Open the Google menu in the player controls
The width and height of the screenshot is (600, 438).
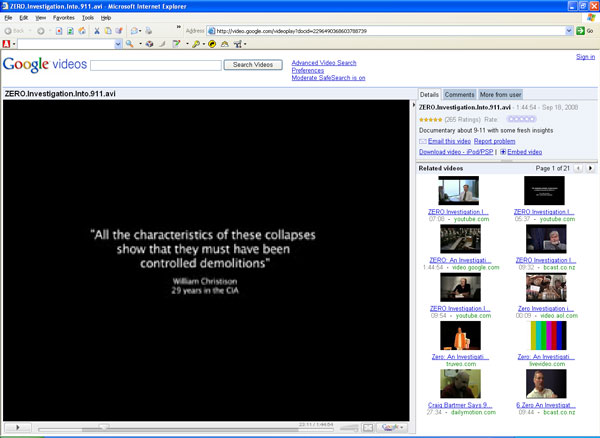pyautogui.click(x=392, y=428)
